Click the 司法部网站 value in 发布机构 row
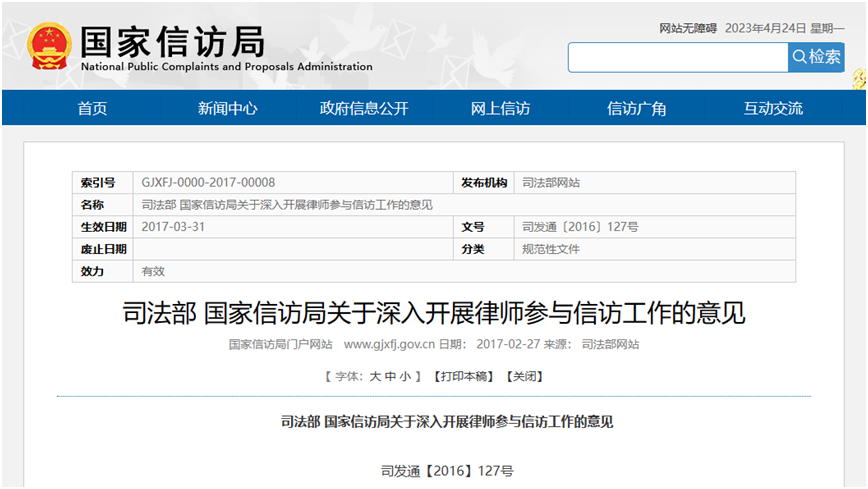 (551, 183)
